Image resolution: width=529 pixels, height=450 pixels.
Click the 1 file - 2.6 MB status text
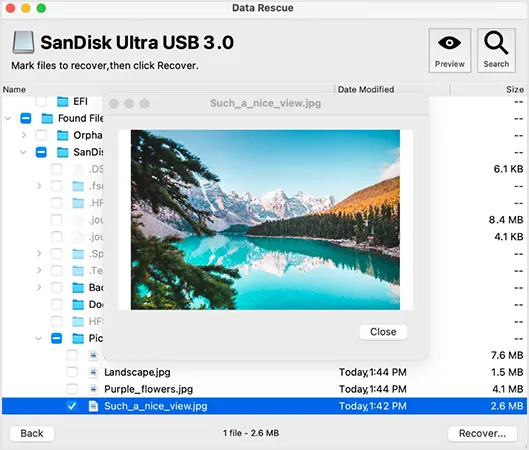251,433
